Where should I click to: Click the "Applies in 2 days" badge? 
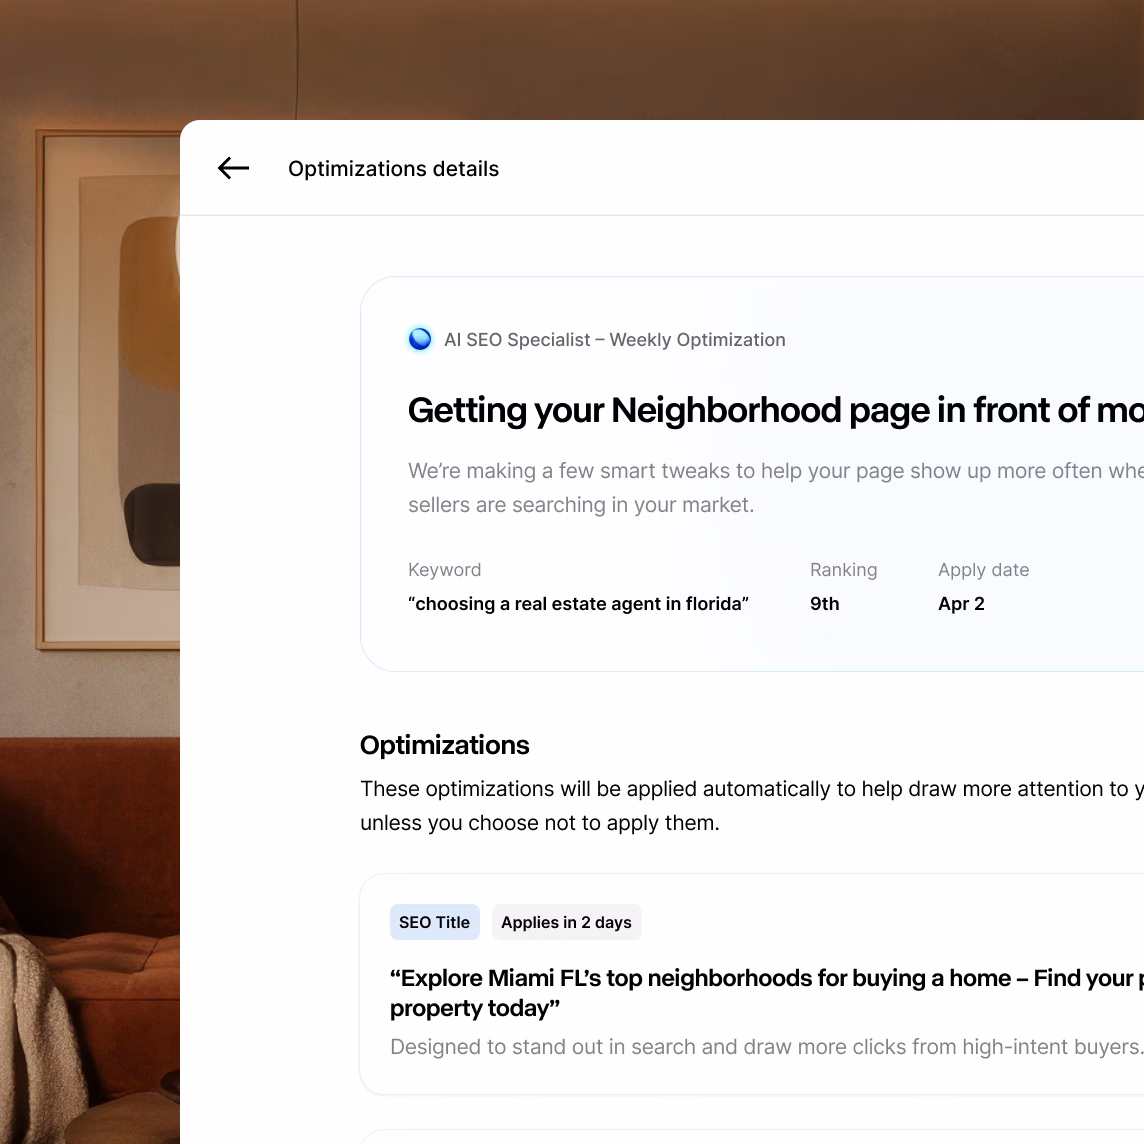pyautogui.click(x=566, y=922)
